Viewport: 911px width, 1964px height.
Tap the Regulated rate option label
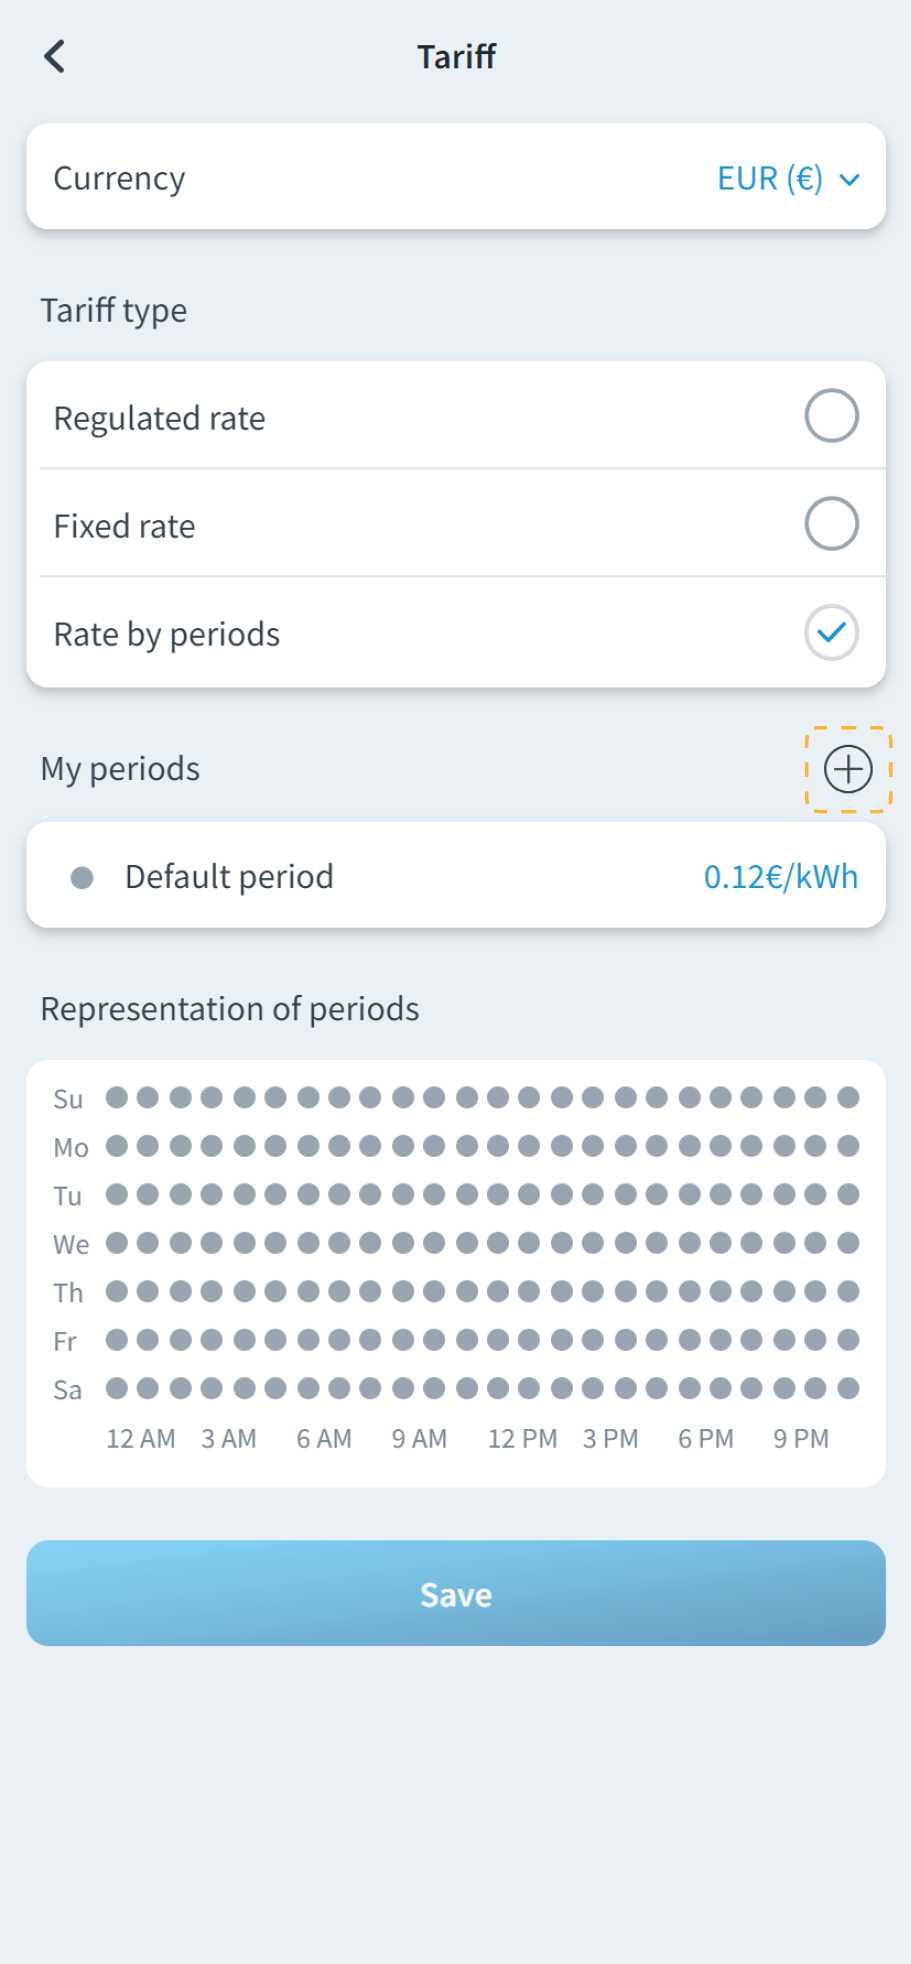[x=160, y=418]
